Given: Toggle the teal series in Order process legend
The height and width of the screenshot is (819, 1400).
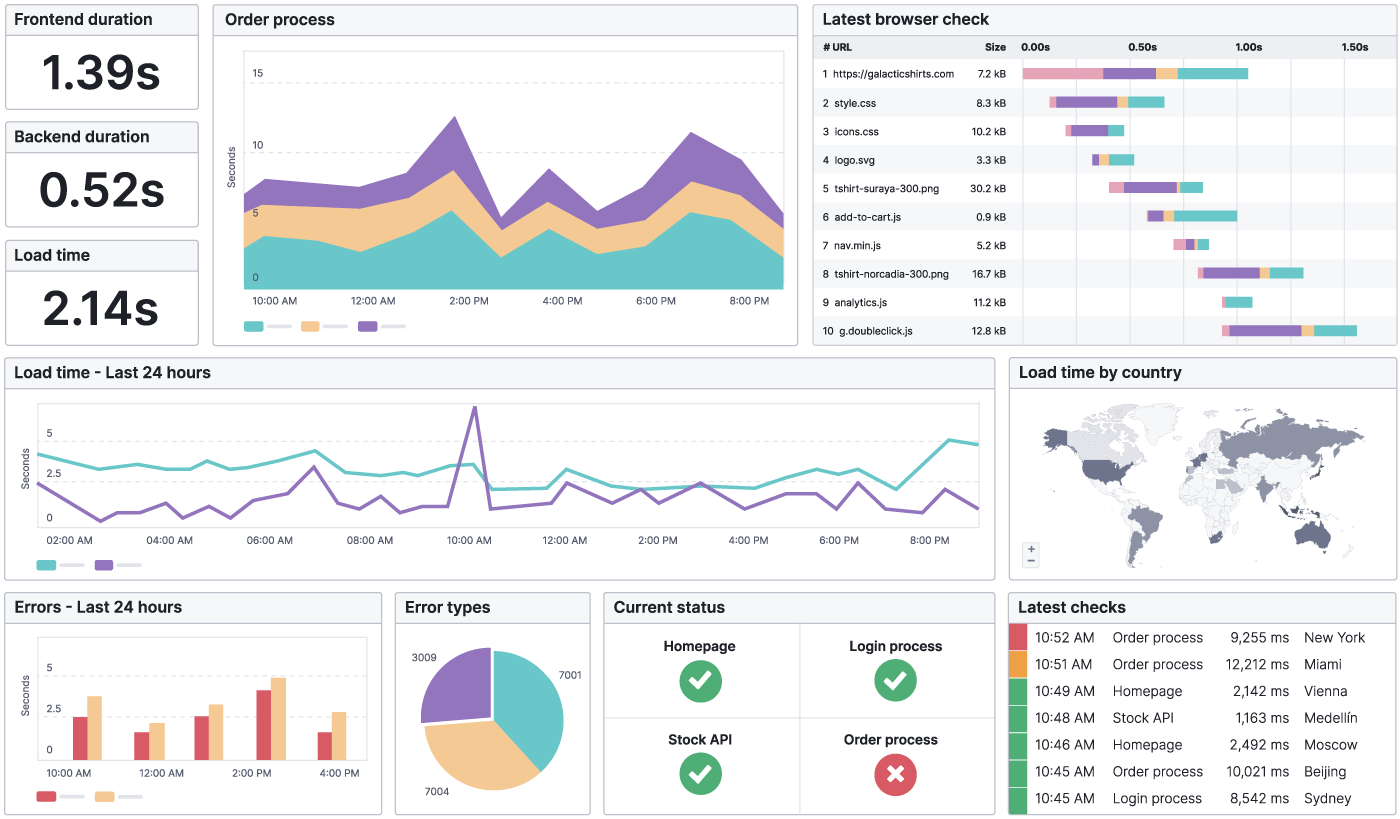Looking at the screenshot, I should (x=253, y=325).
